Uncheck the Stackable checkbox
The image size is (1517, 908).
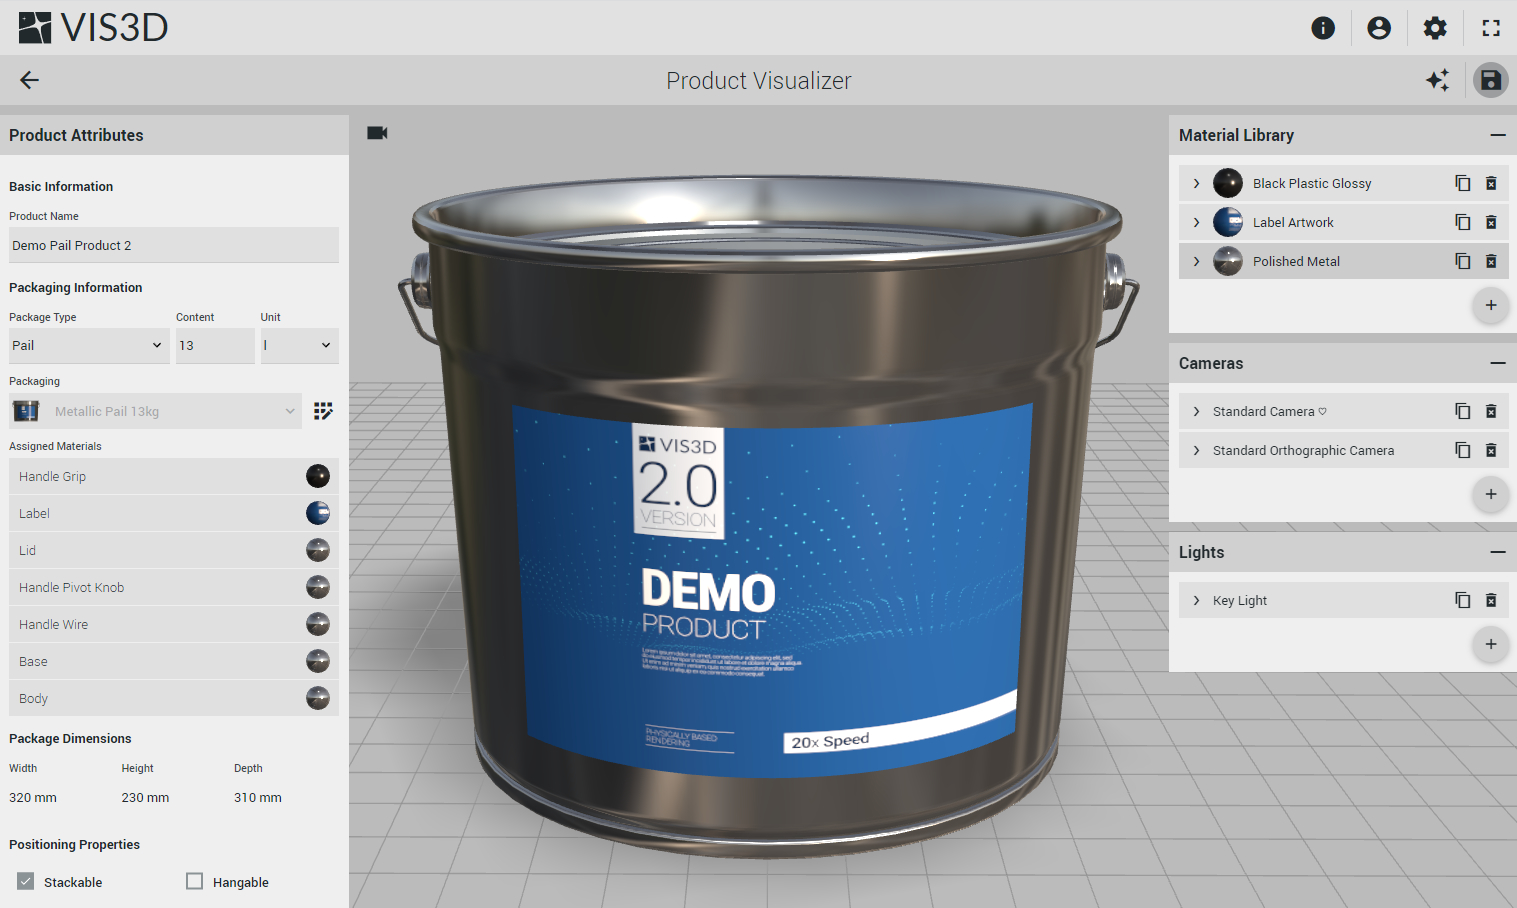click(24, 881)
